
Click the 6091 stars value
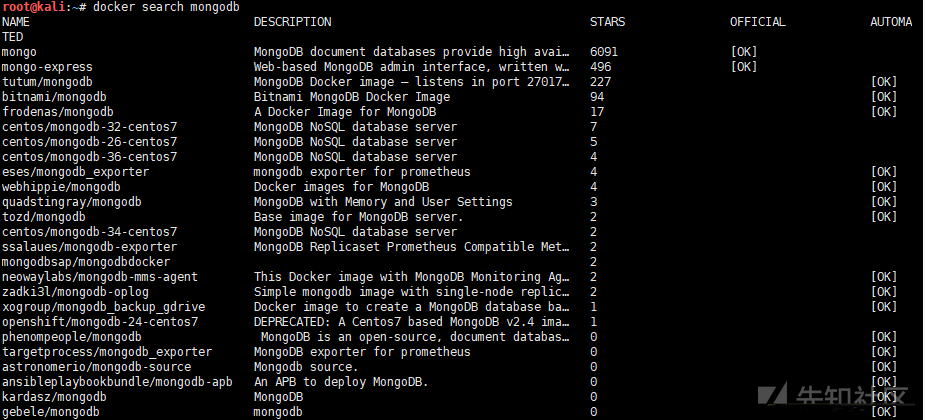(x=603, y=52)
